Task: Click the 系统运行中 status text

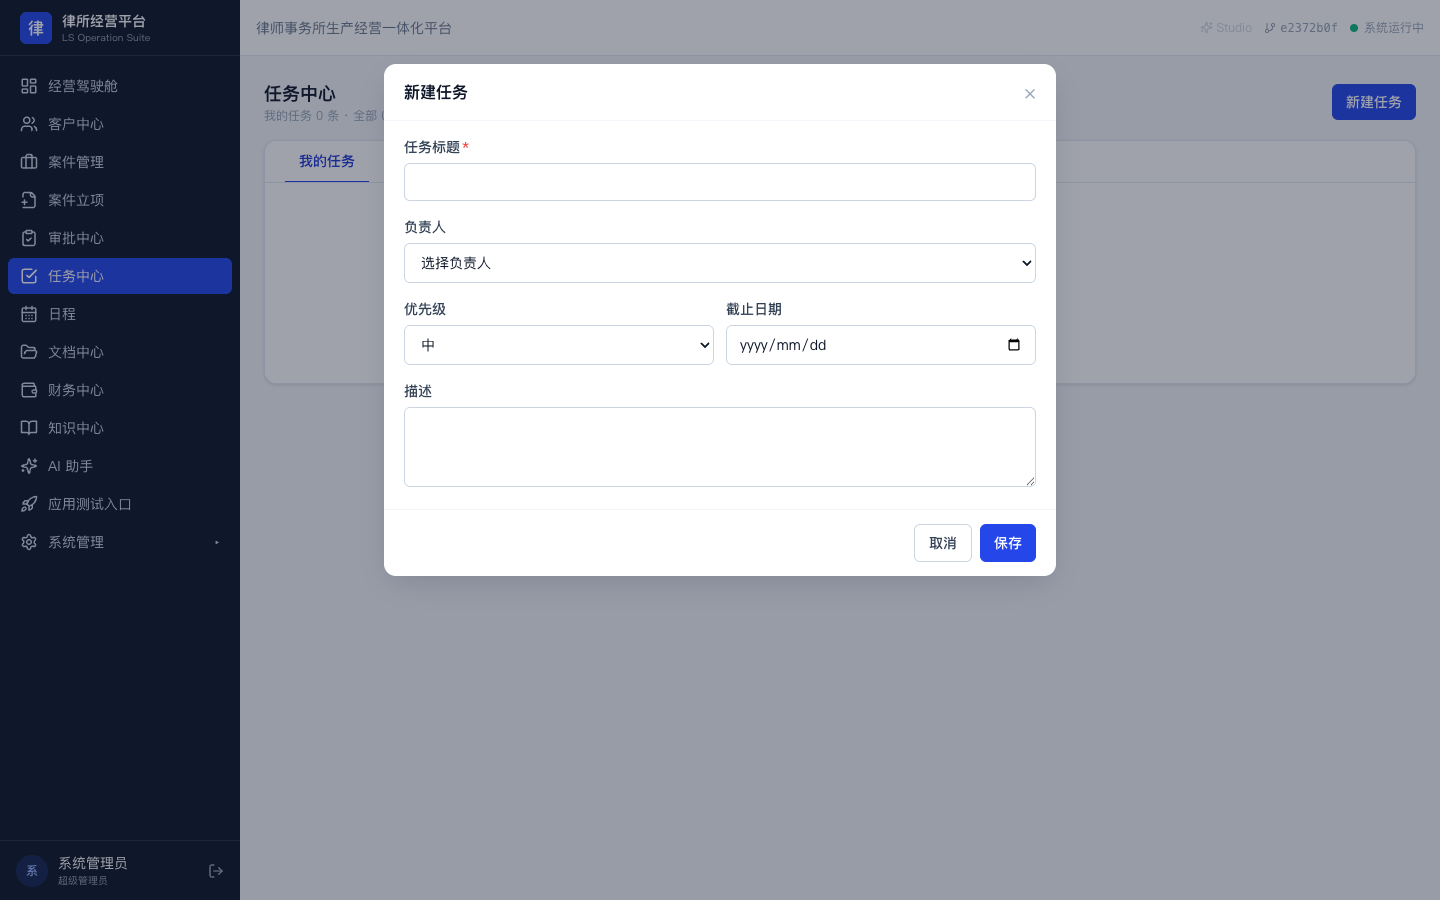Action: 1394,28
